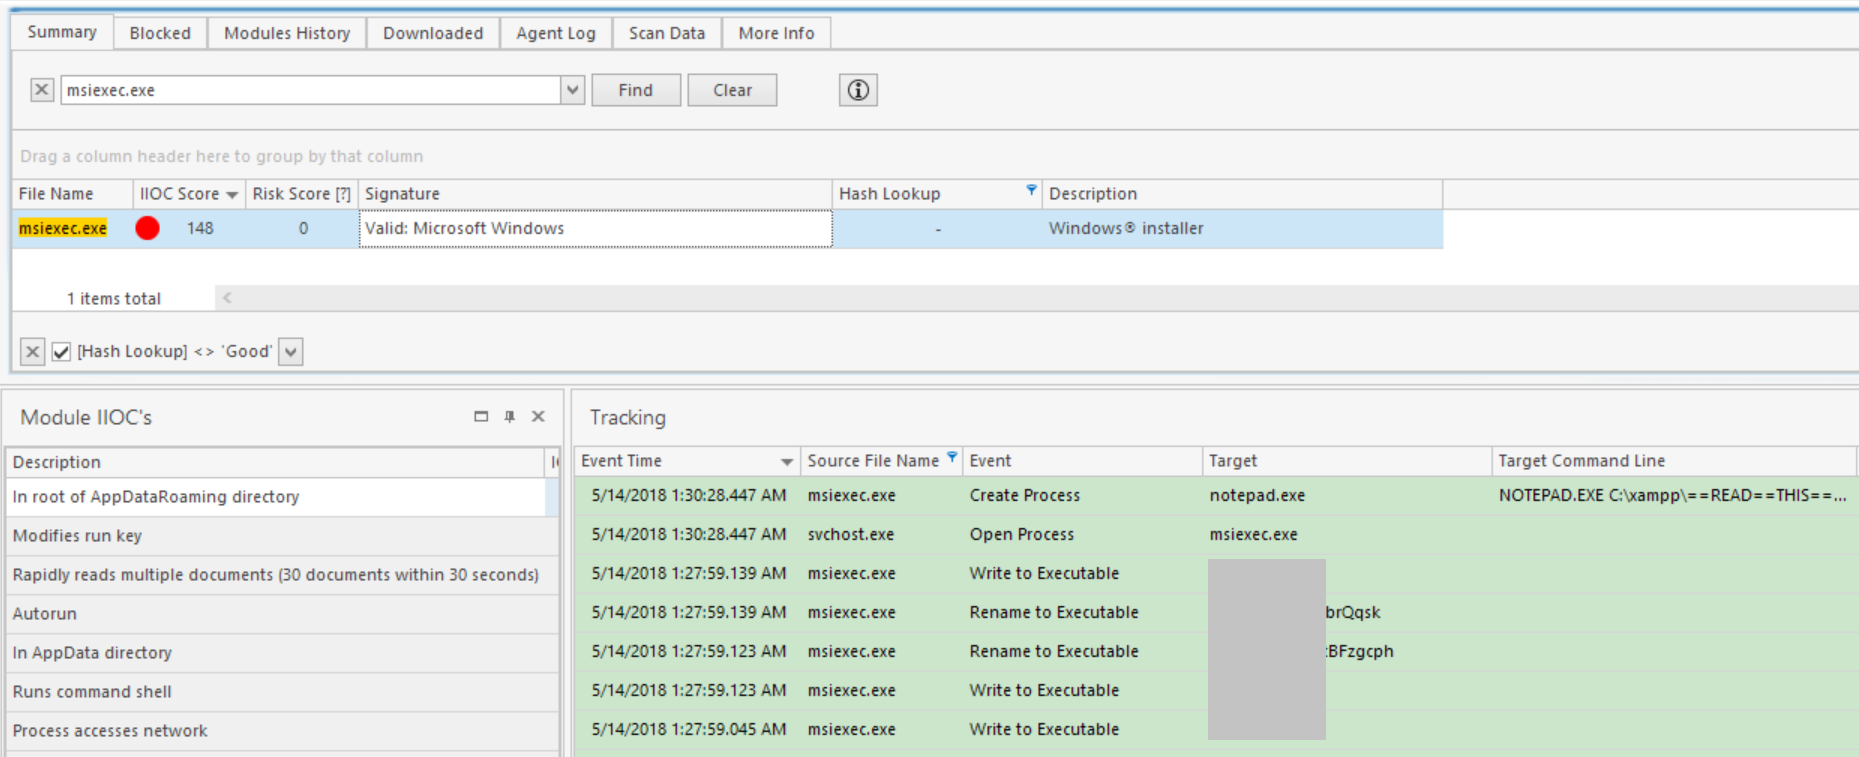The height and width of the screenshot is (757, 1859).
Task: Click the red IIOC score indicator for msiexec.exe
Action: [x=147, y=229]
